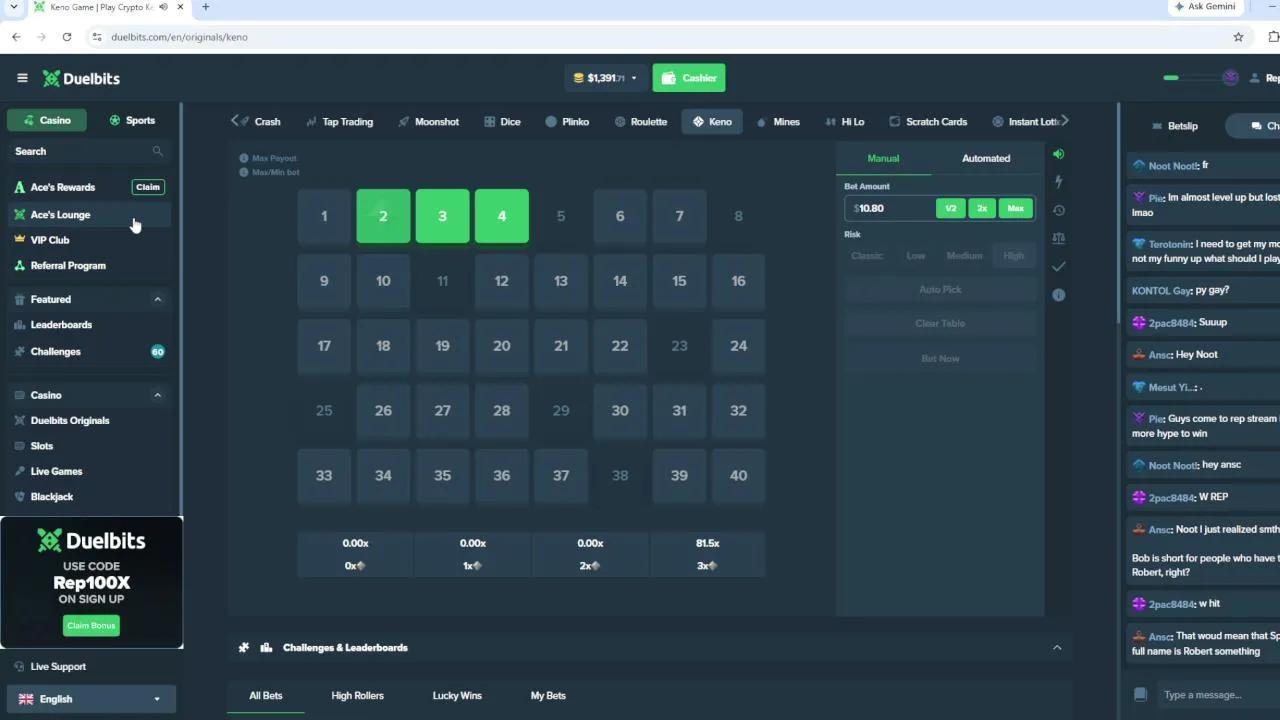Click the chat message input field
The image size is (1280, 720).
point(1218,695)
